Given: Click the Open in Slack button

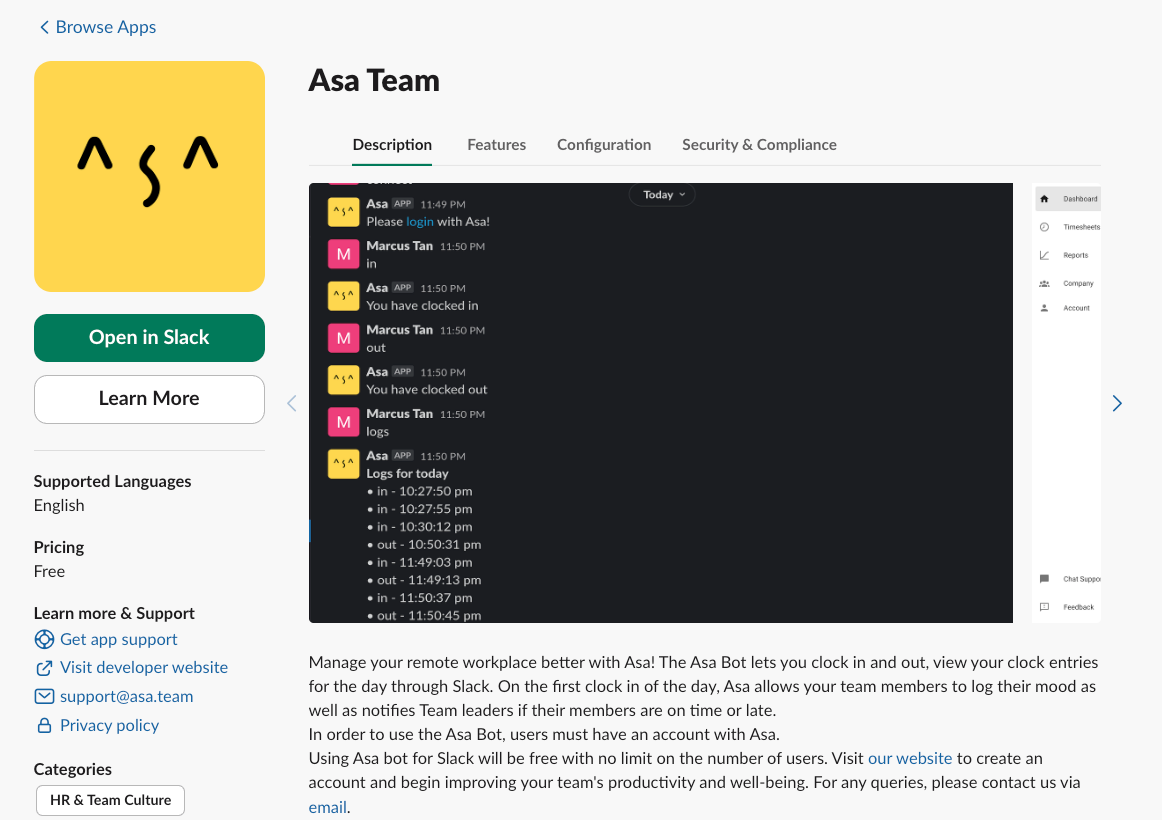Looking at the screenshot, I should [x=149, y=337].
